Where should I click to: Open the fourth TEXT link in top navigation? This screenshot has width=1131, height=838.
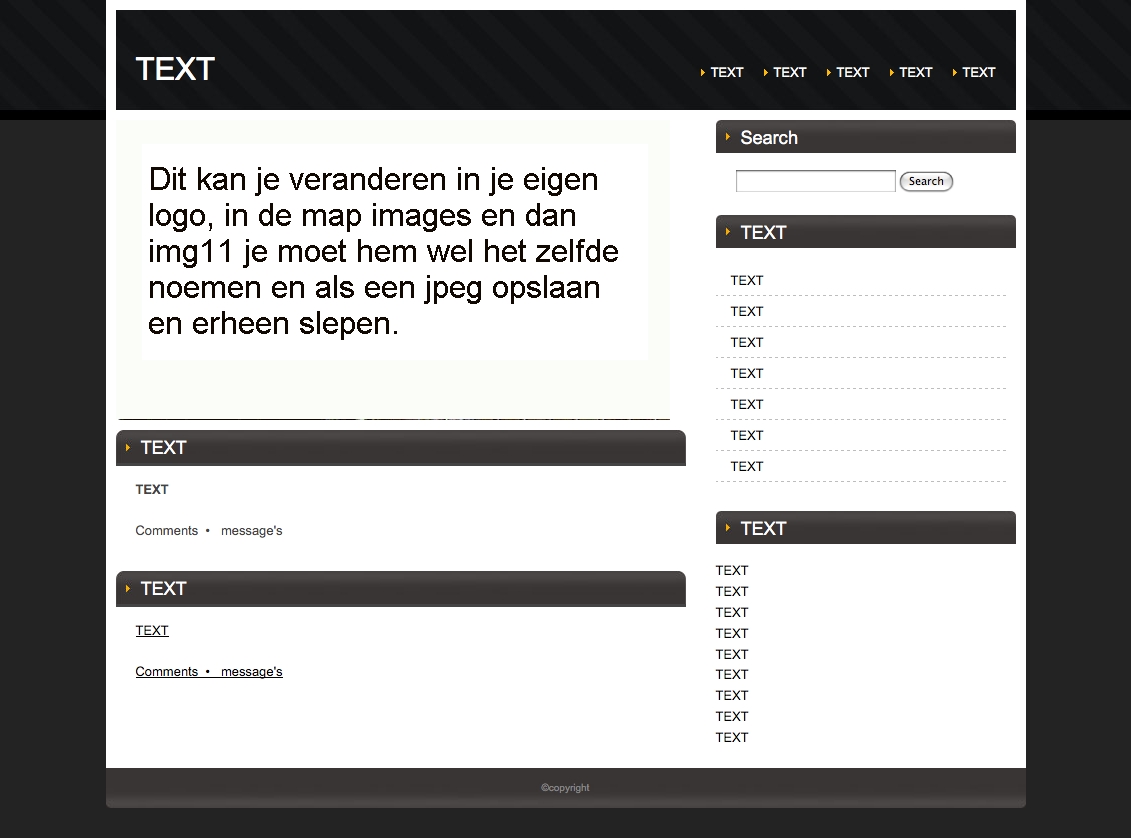[x=915, y=72]
